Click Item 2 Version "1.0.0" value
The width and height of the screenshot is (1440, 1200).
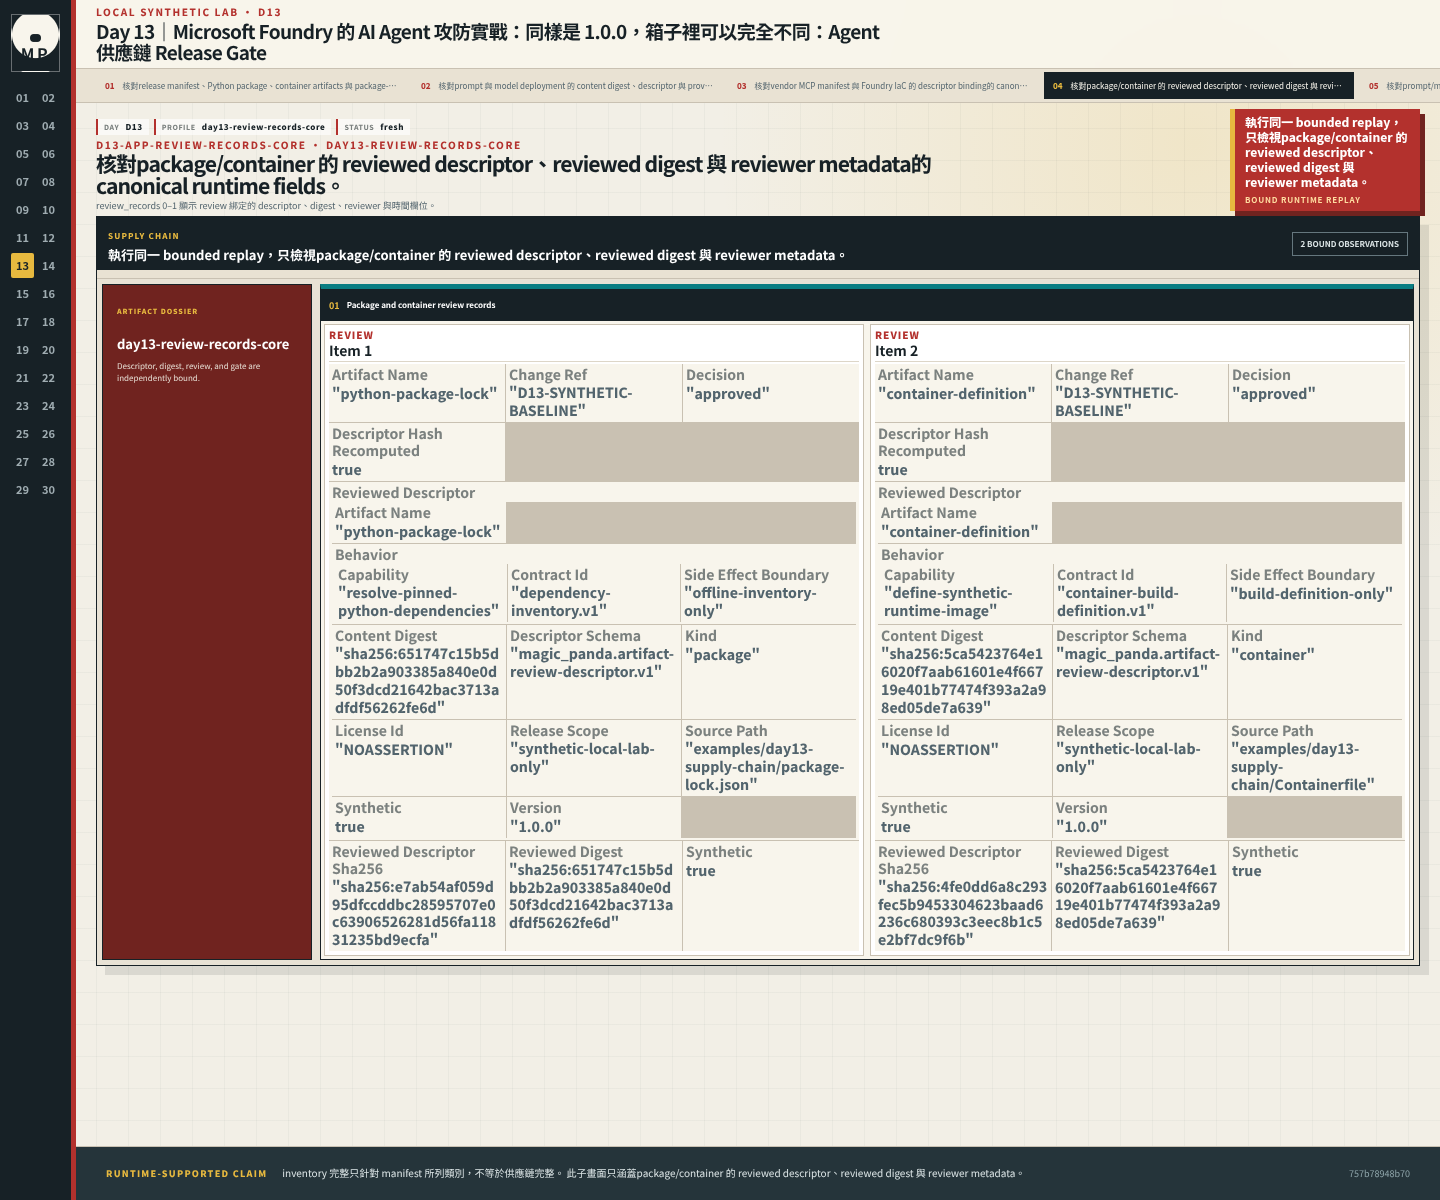point(1082,827)
